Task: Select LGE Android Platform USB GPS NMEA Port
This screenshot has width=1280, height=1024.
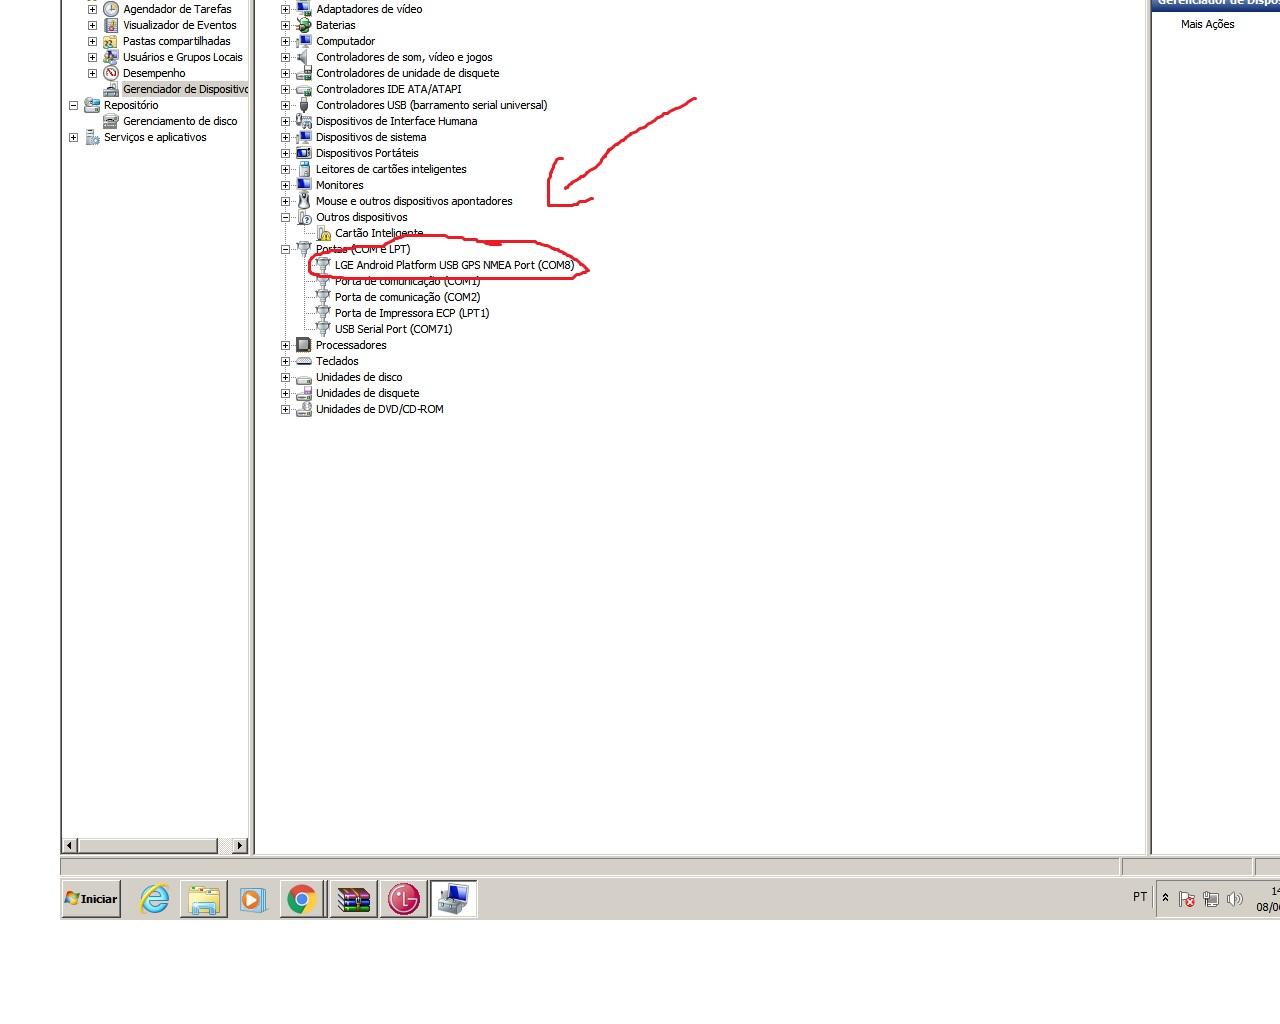Action: 454,265
